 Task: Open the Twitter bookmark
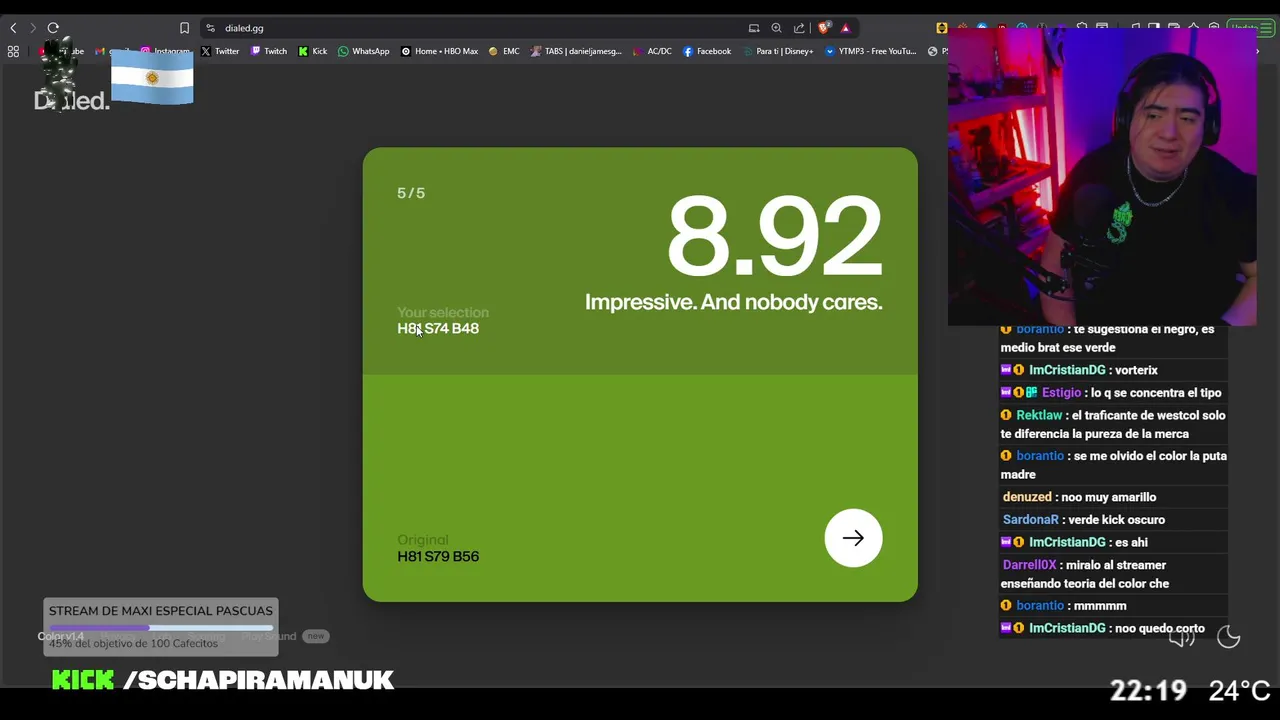[x=220, y=51]
